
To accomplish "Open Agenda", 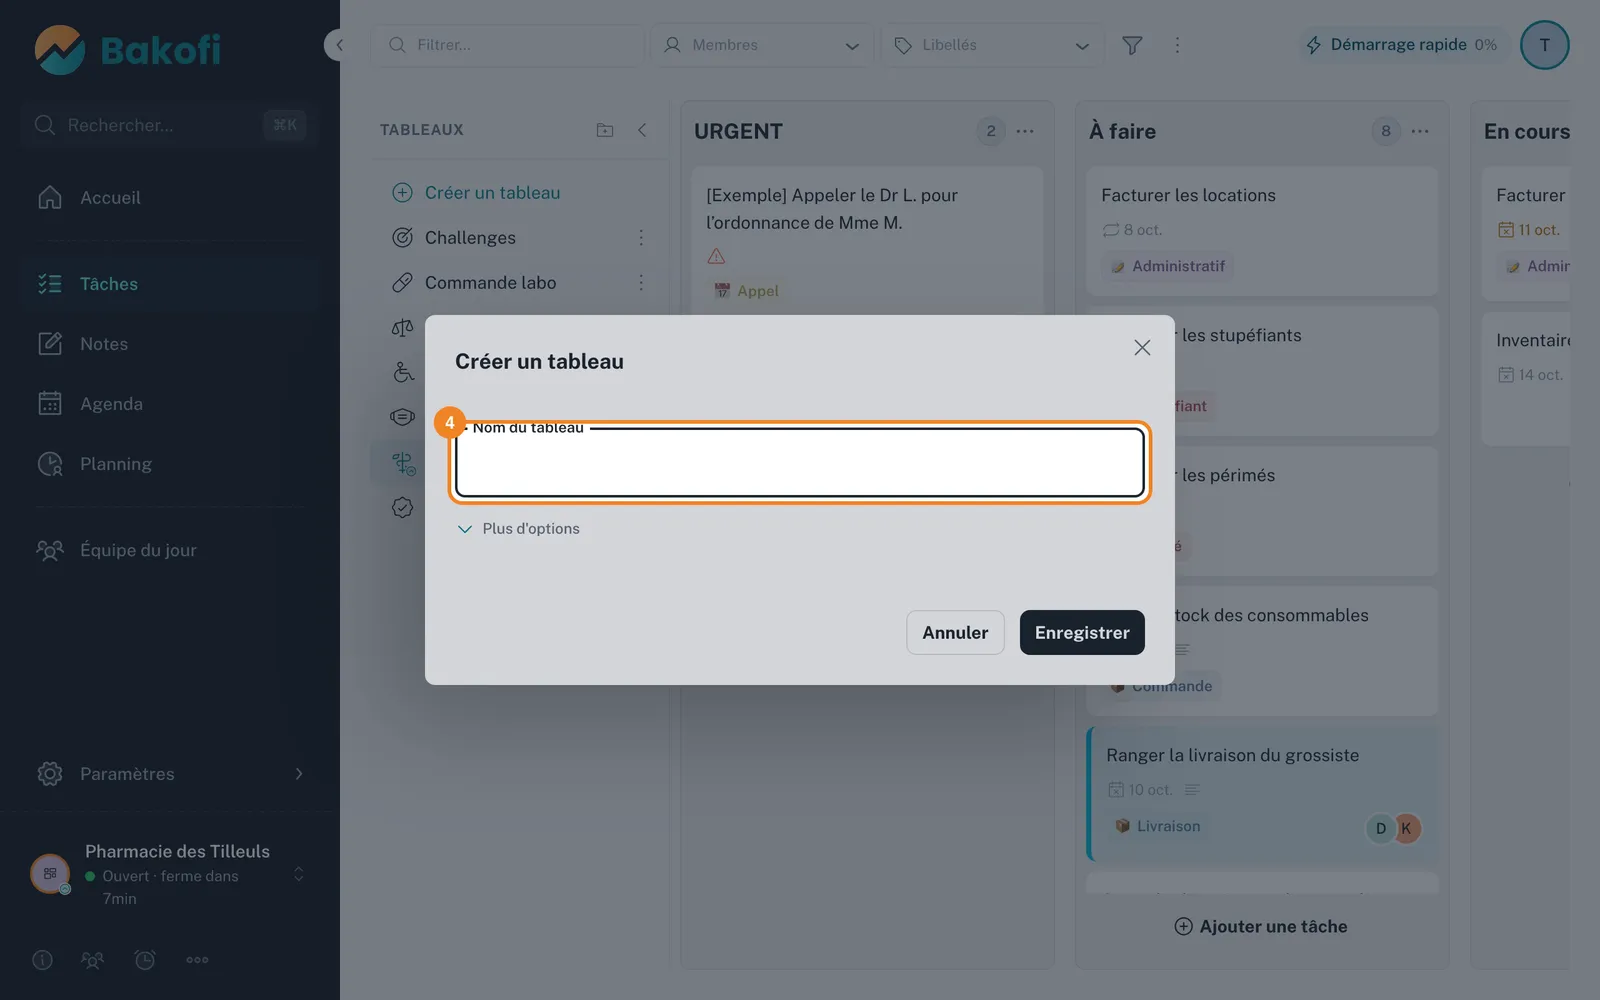I will point(170,404).
